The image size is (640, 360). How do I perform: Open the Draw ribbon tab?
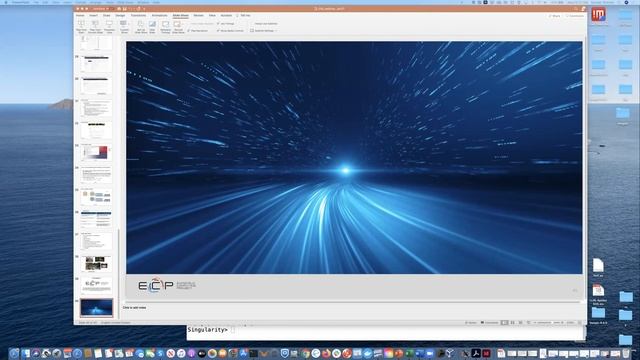[x=107, y=16]
